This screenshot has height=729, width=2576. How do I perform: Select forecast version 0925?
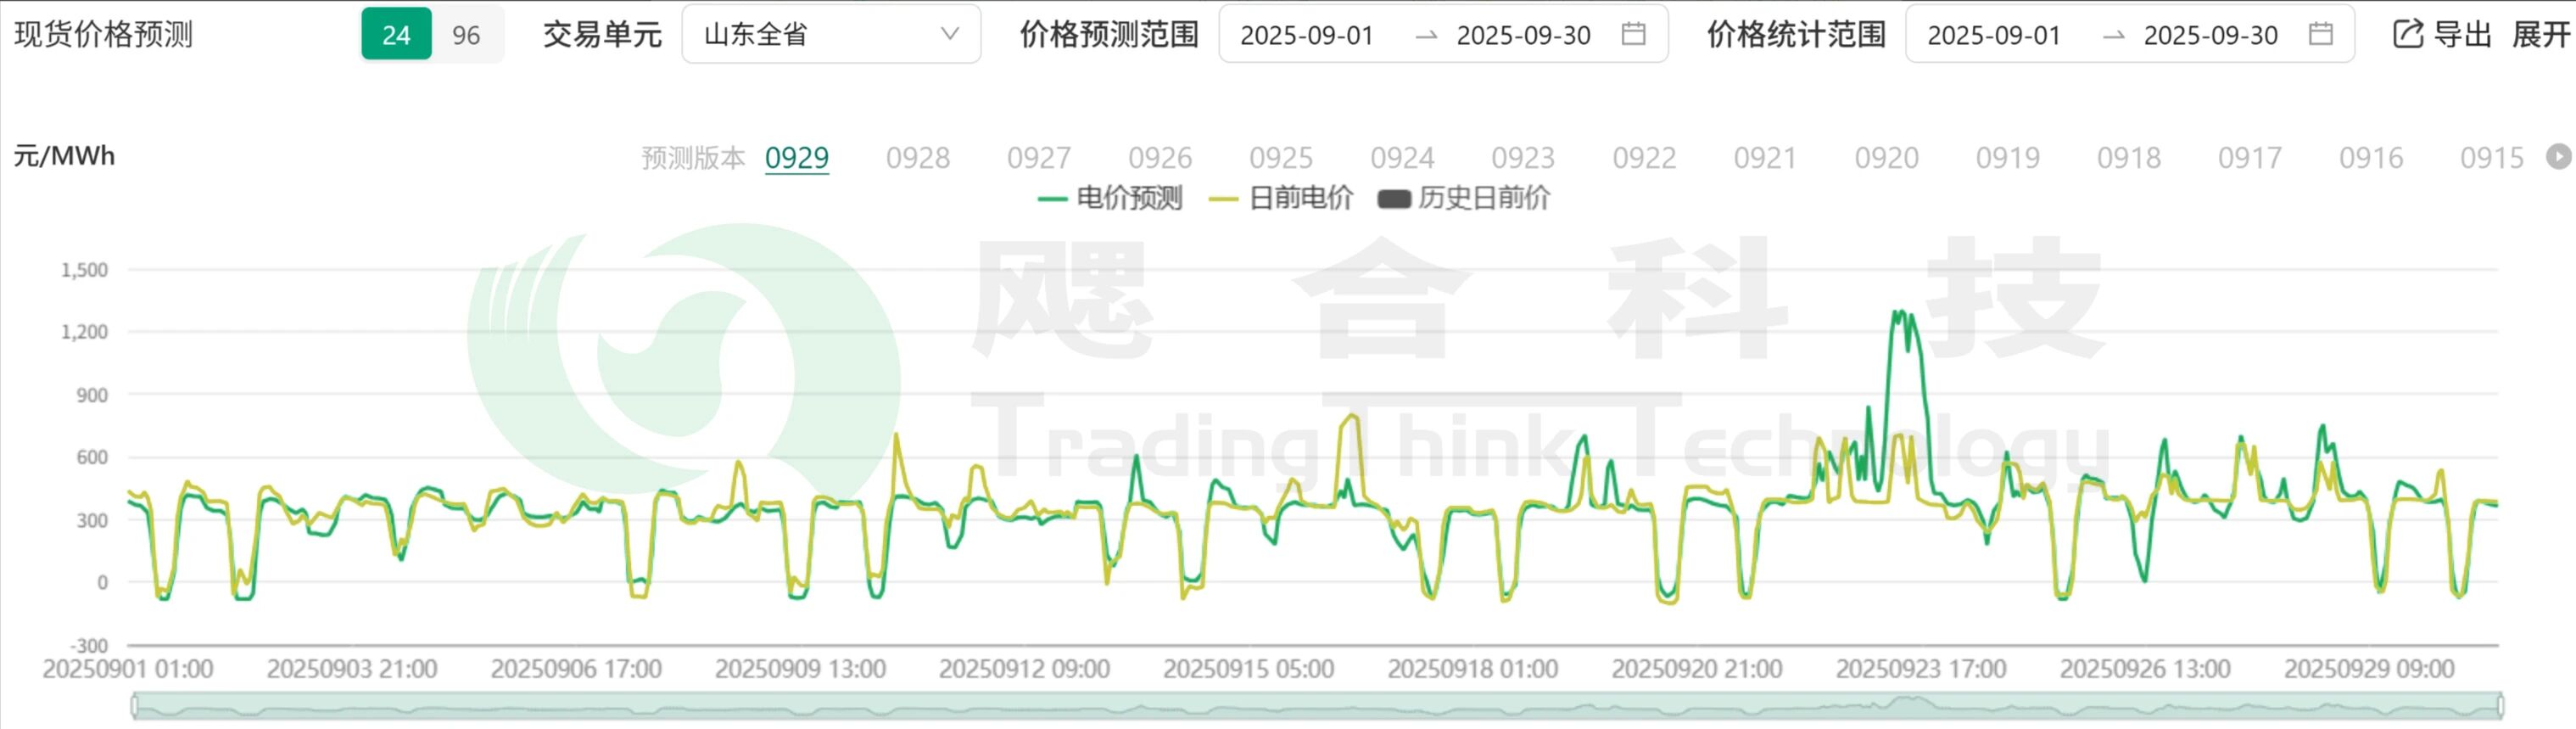[x=1280, y=158]
